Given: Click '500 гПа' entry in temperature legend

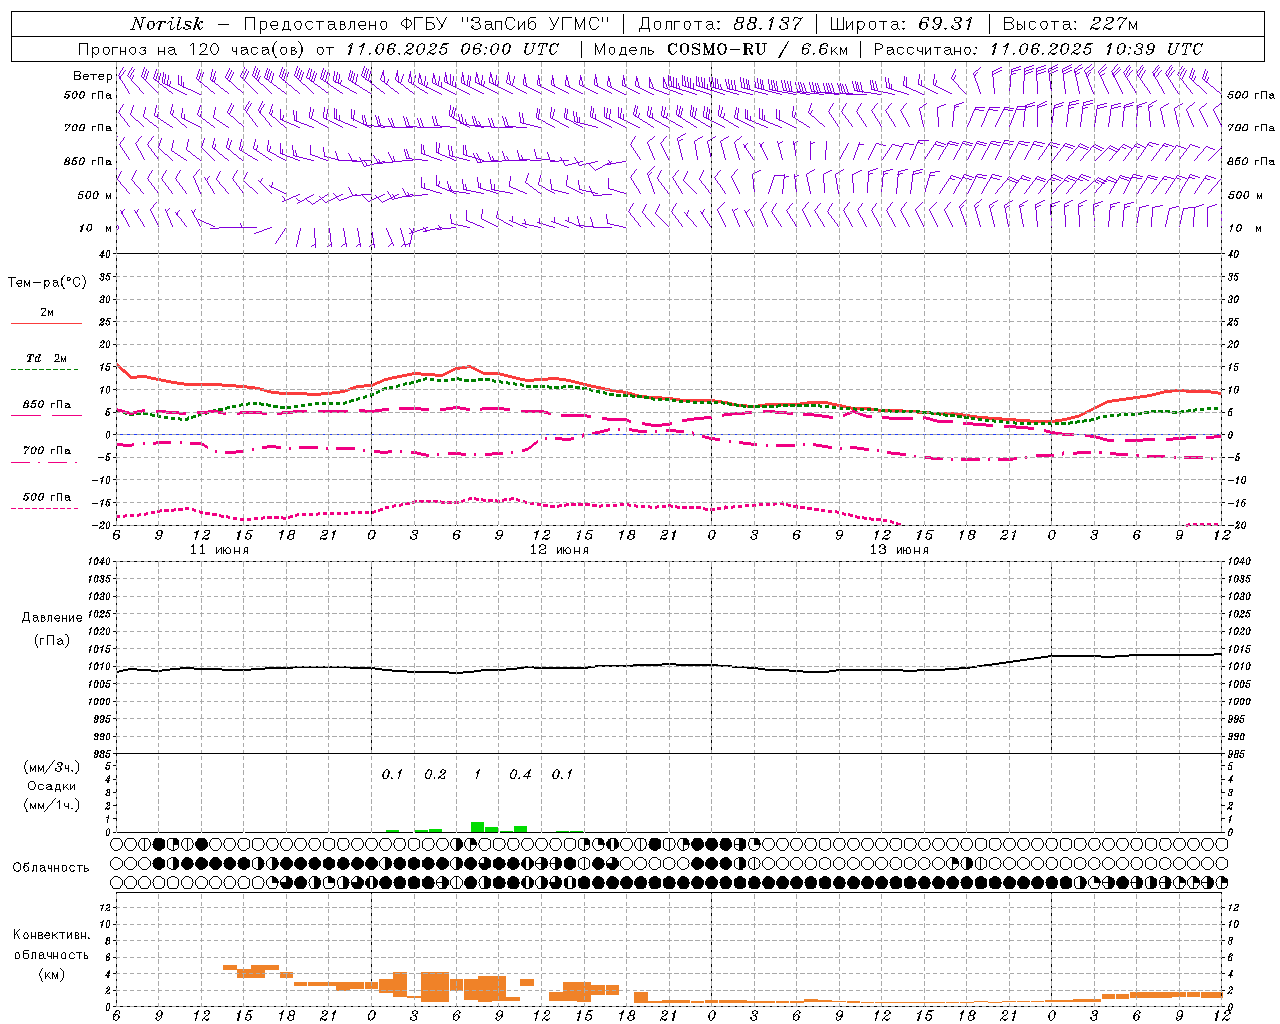Looking at the screenshot, I should (47, 497).
